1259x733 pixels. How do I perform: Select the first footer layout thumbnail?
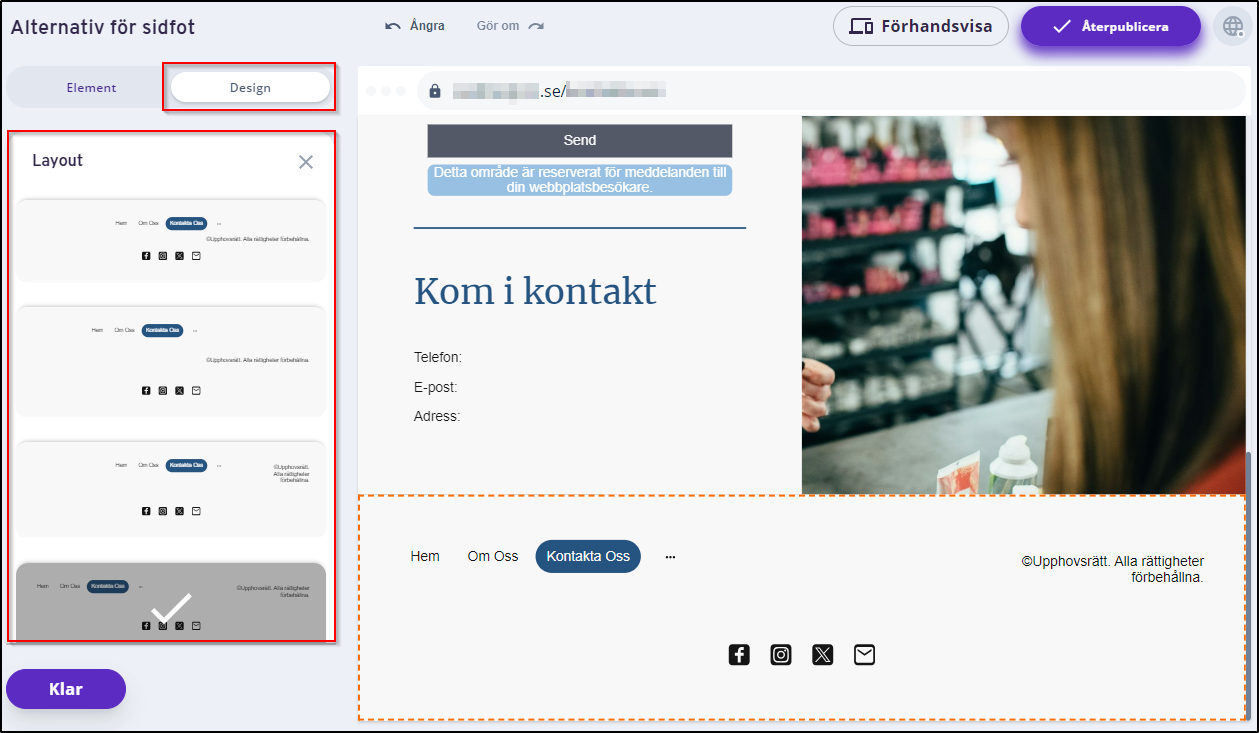click(x=171, y=240)
